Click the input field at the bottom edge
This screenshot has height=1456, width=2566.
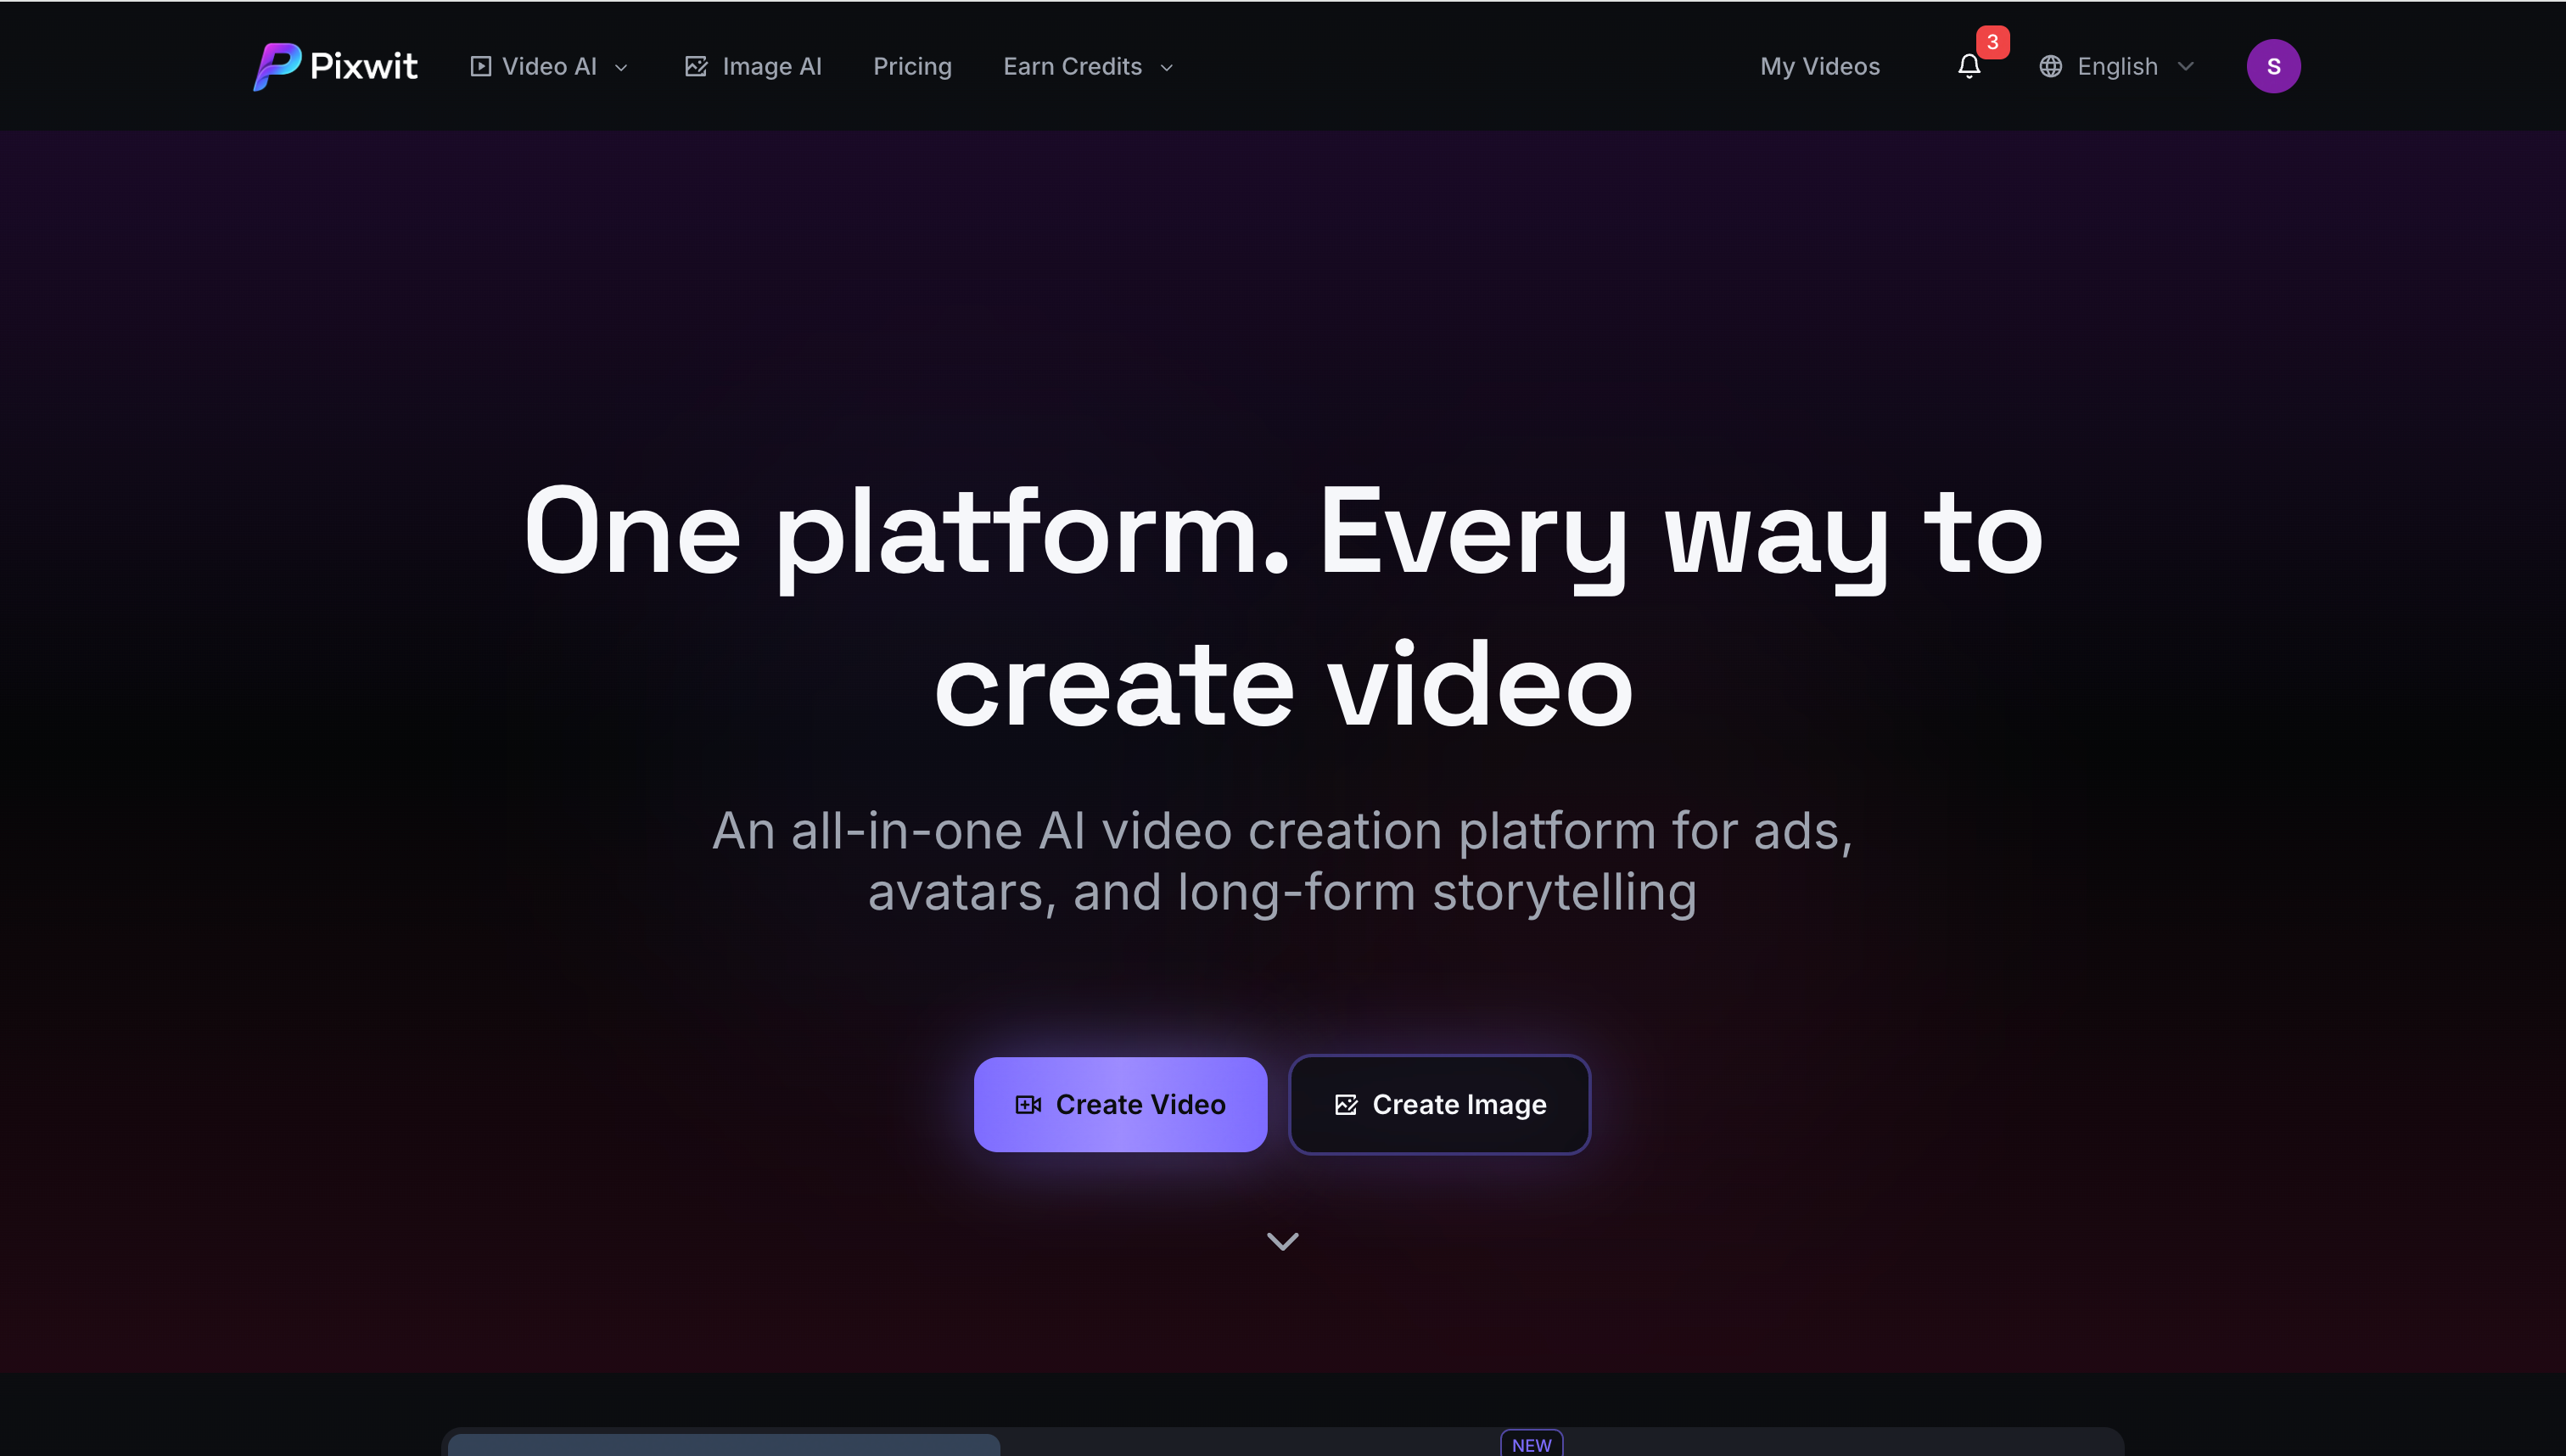pos(724,1448)
